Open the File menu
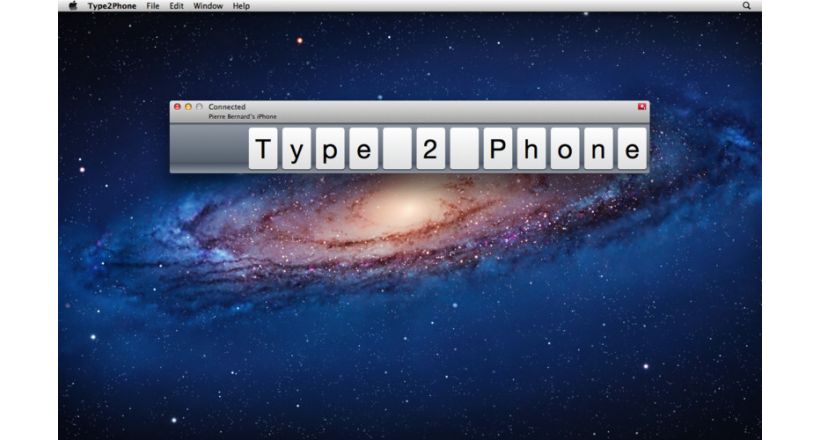This screenshot has height=440, width=820. [153, 6]
